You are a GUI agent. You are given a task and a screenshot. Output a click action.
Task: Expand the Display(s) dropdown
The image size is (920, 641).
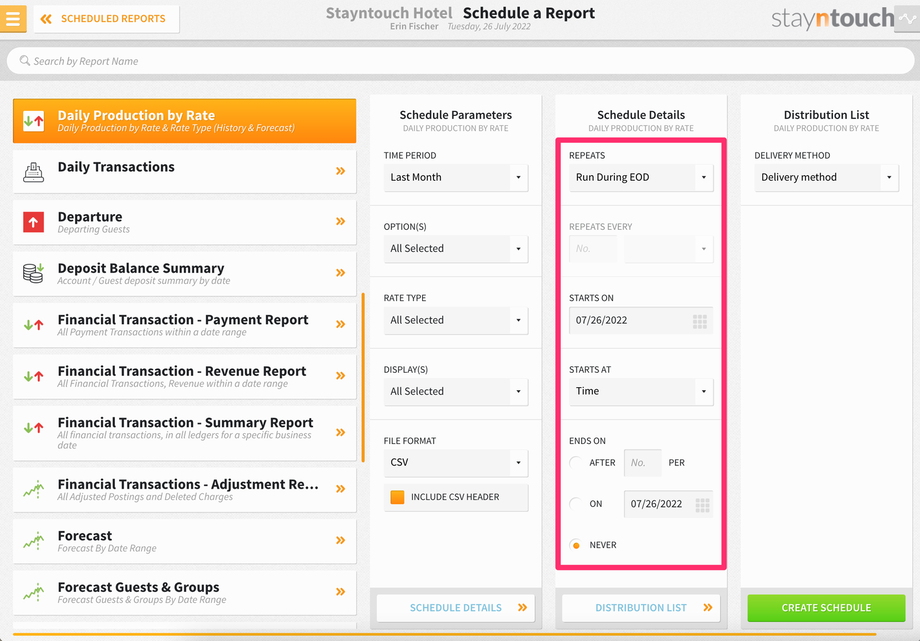[x=456, y=392]
